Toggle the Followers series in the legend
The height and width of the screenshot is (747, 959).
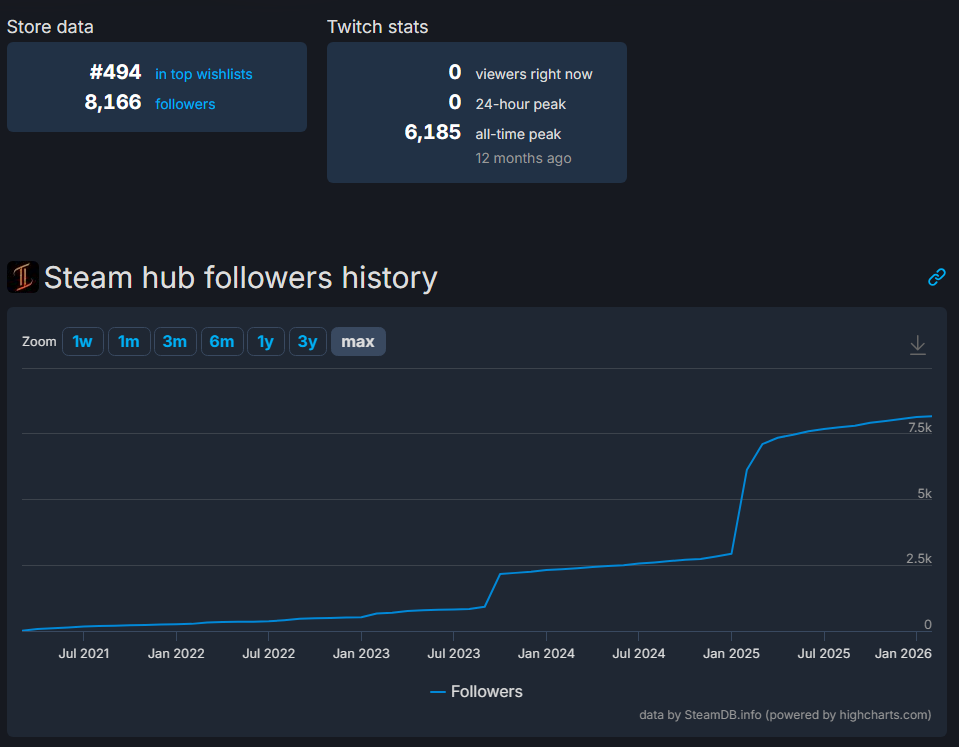click(x=476, y=691)
